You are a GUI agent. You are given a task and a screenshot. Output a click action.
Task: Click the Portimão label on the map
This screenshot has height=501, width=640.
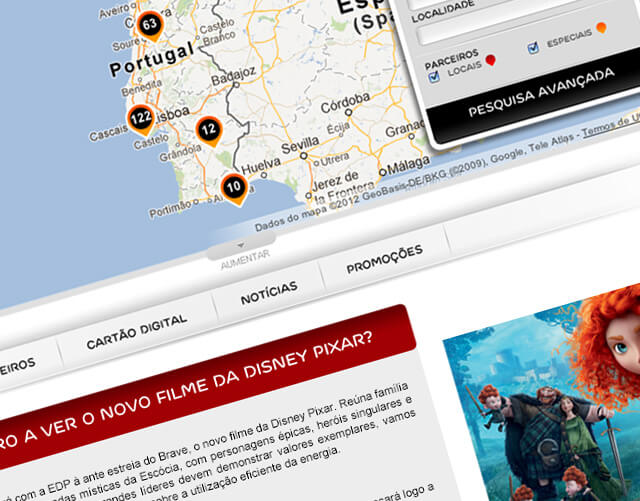170,209
